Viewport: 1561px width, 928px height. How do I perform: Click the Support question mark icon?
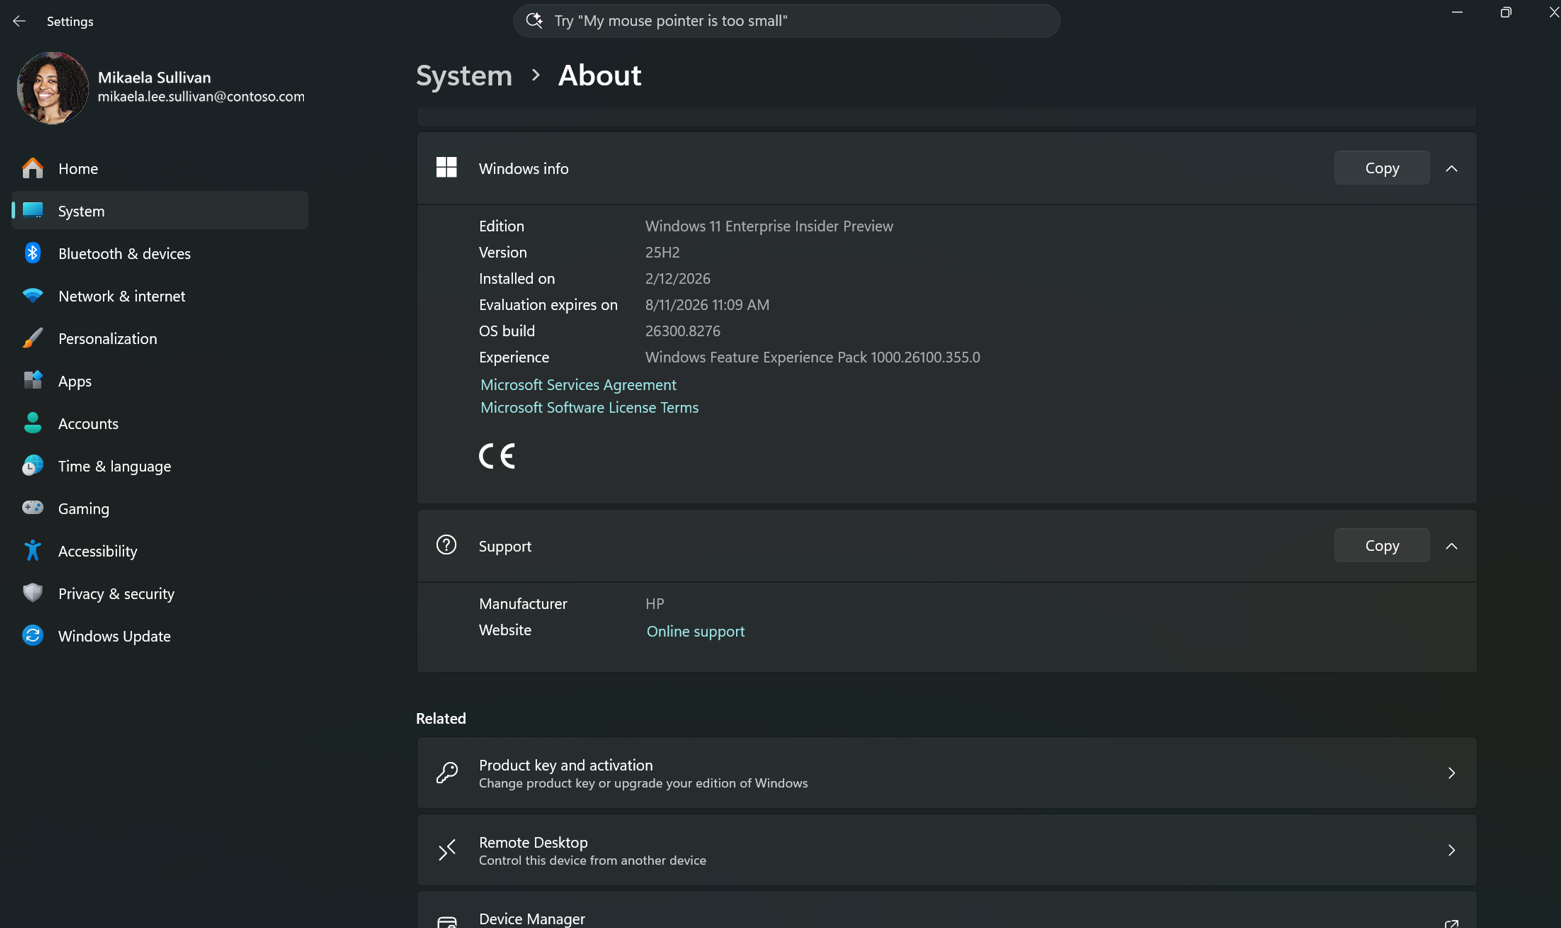click(447, 545)
